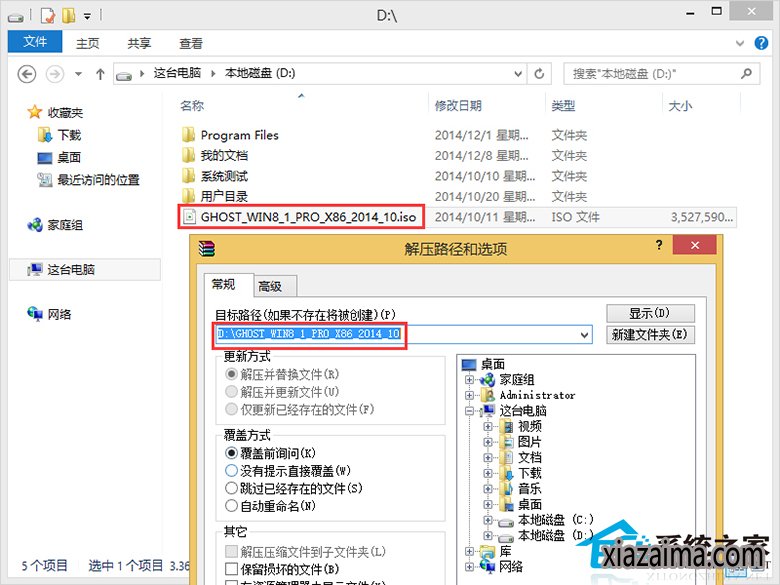Select 桌面 root in dialog folder tree
The width and height of the screenshot is (780, 585).
pos(492,364)
